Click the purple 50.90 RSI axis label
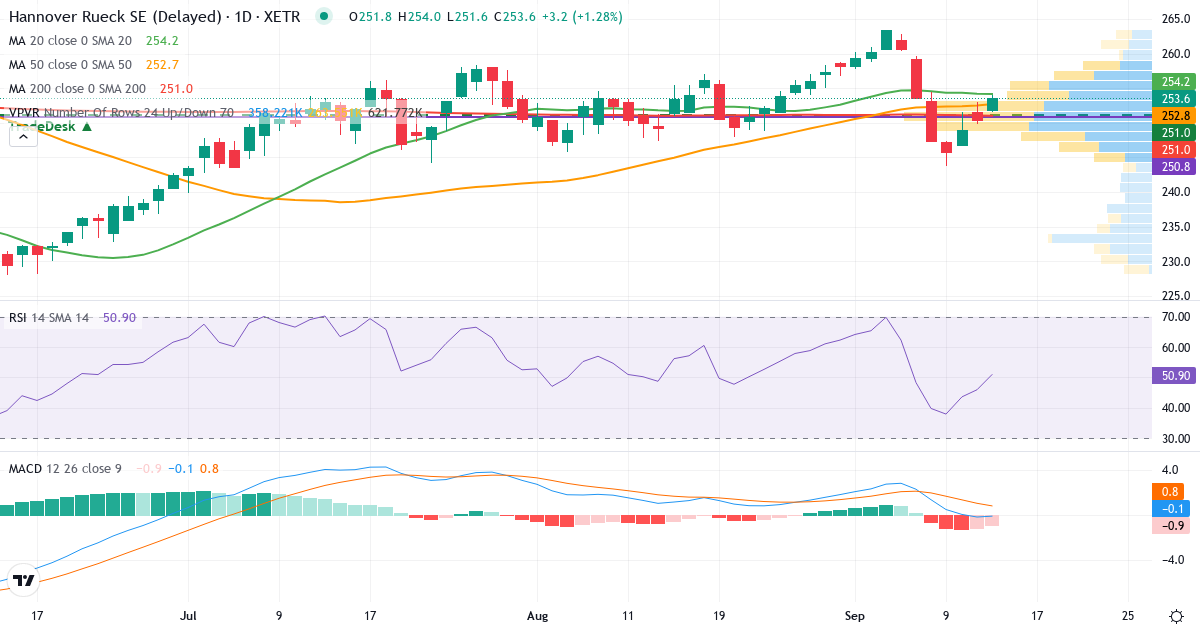 point(1173,376)
